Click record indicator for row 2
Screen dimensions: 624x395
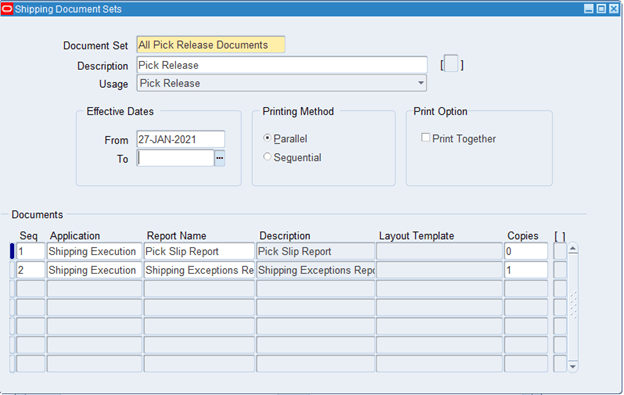(x=12, y=270)
